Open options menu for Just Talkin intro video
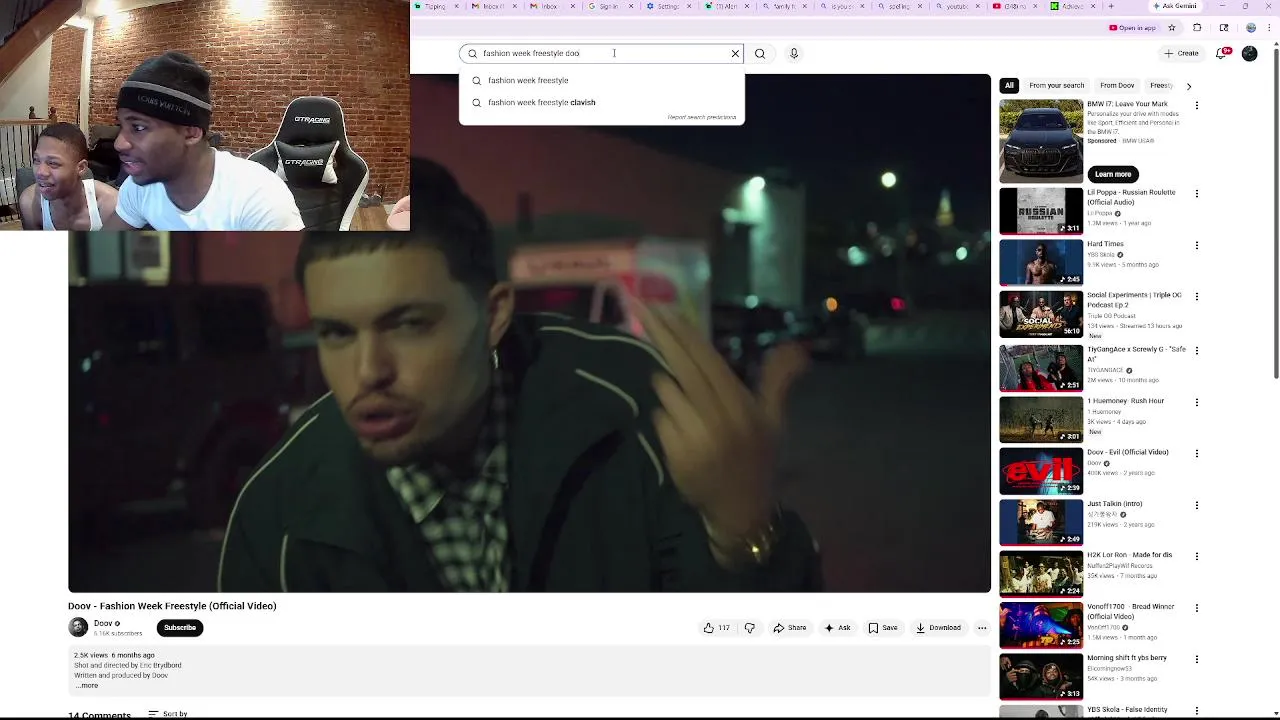Screen dimensions: 1280x720 pyautogui.click(x=1197, y=505)
